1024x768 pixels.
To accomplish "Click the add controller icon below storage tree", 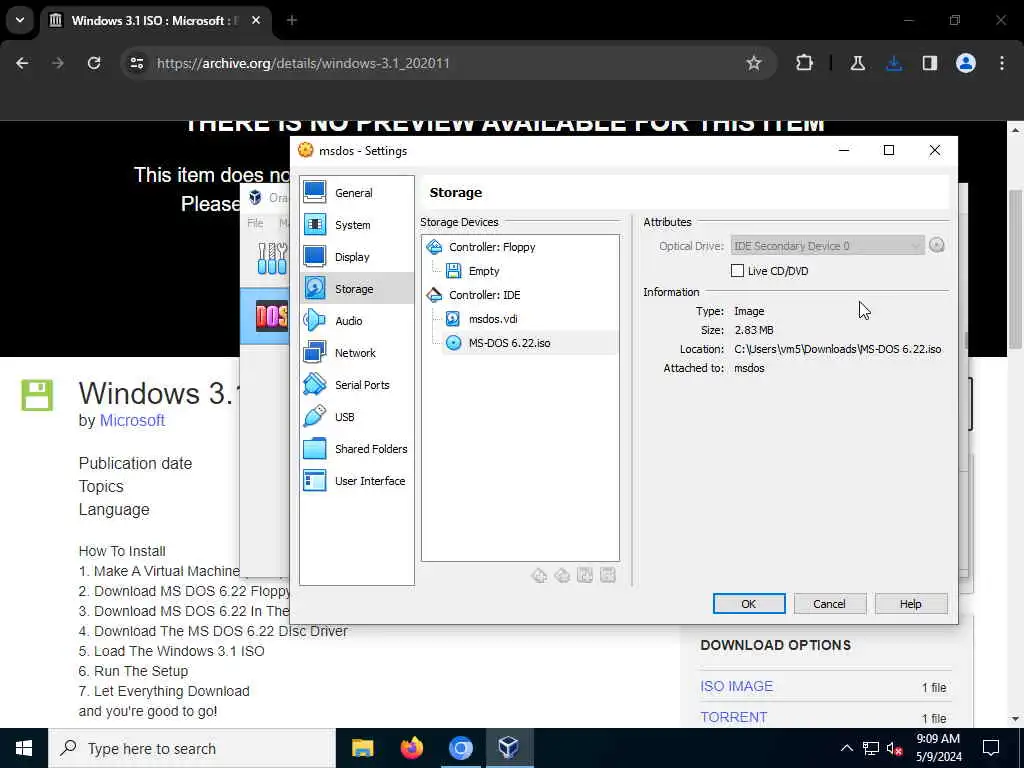I will coord(539,575).
